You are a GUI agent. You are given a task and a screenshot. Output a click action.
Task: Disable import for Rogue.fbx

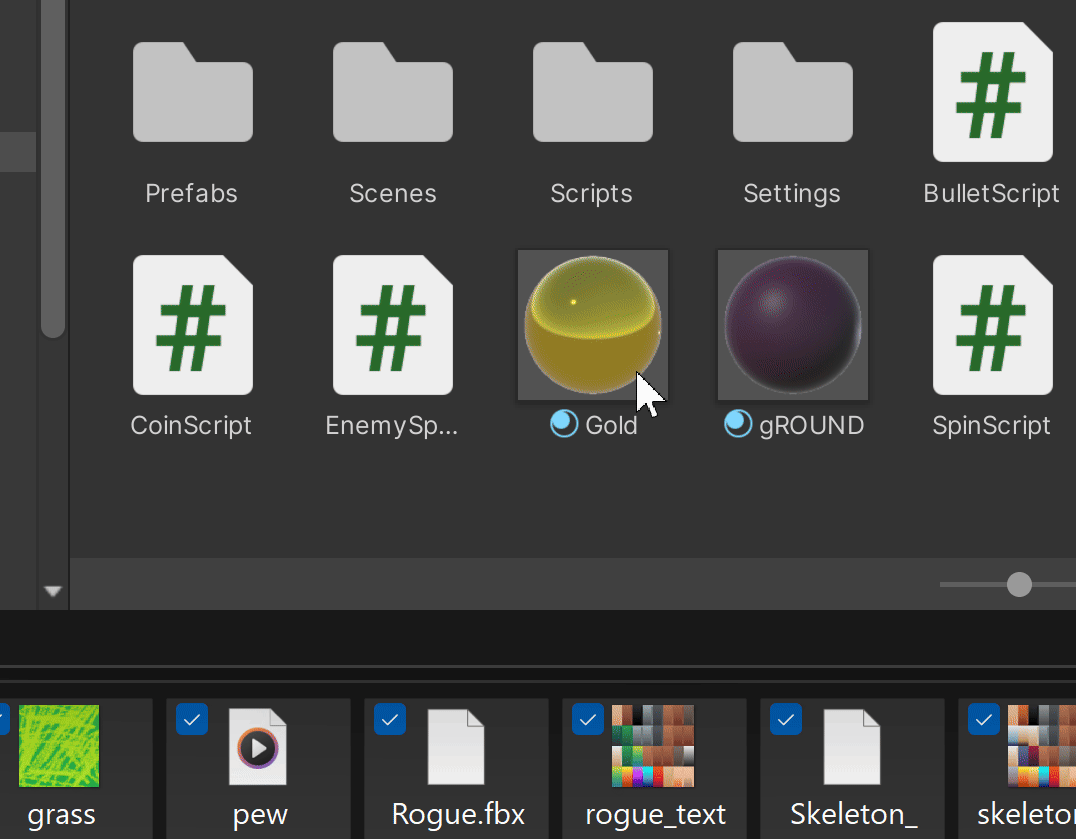(389, 719)
